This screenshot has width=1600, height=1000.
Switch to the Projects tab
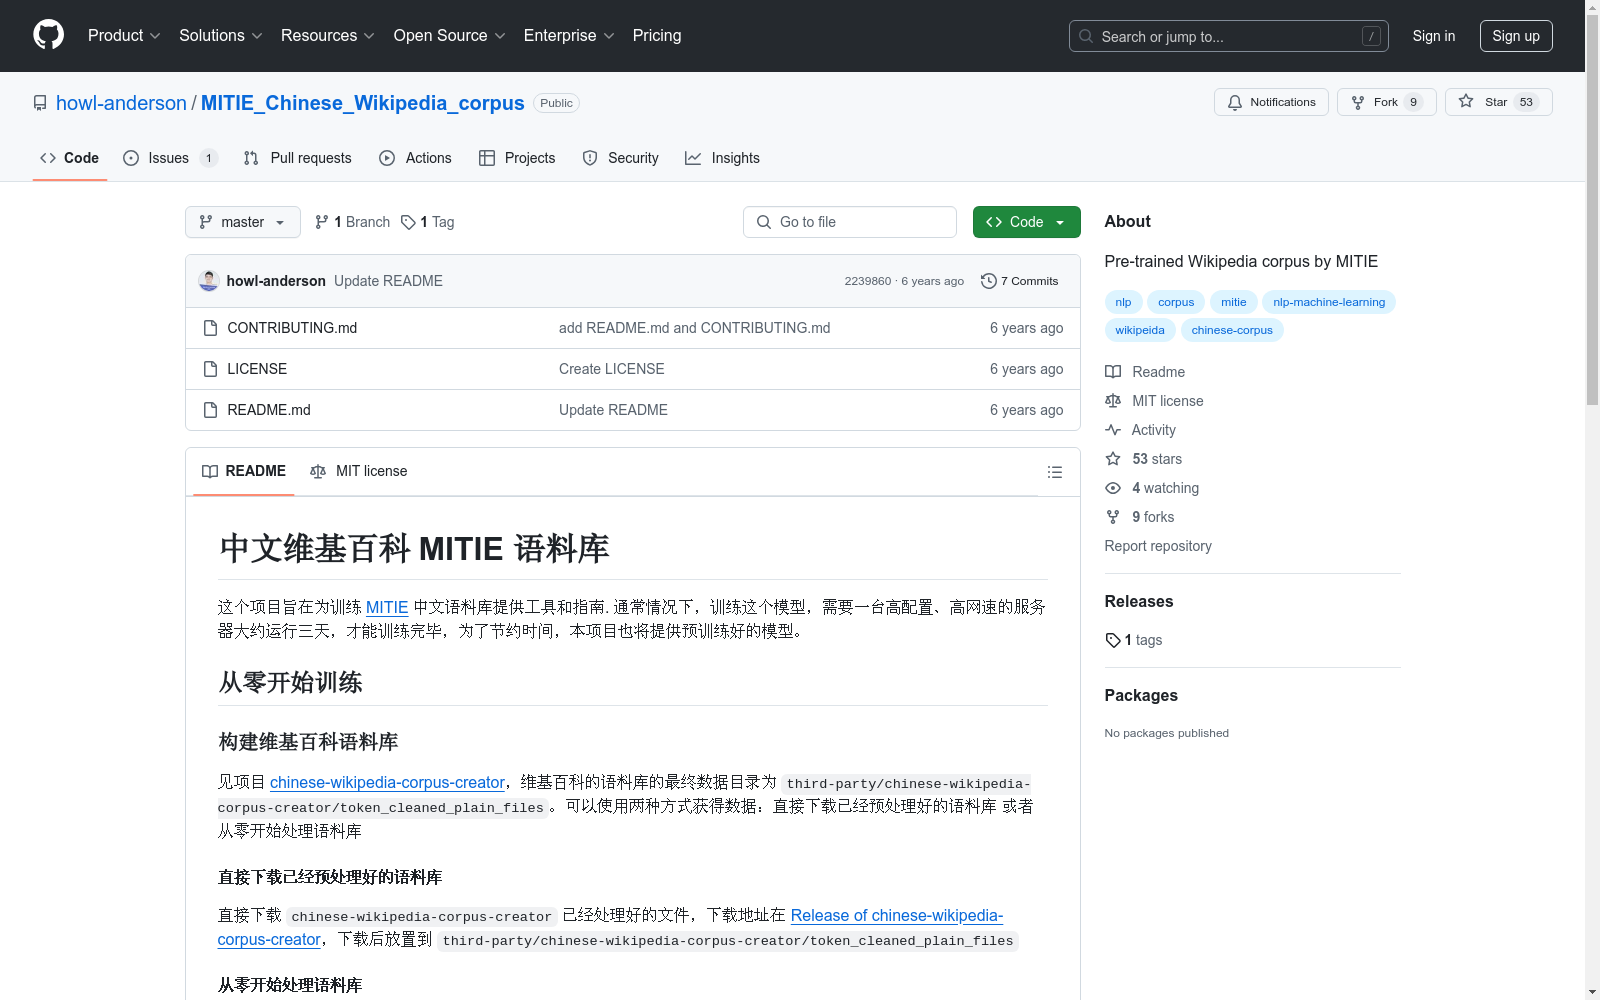[x=517, y=158]
